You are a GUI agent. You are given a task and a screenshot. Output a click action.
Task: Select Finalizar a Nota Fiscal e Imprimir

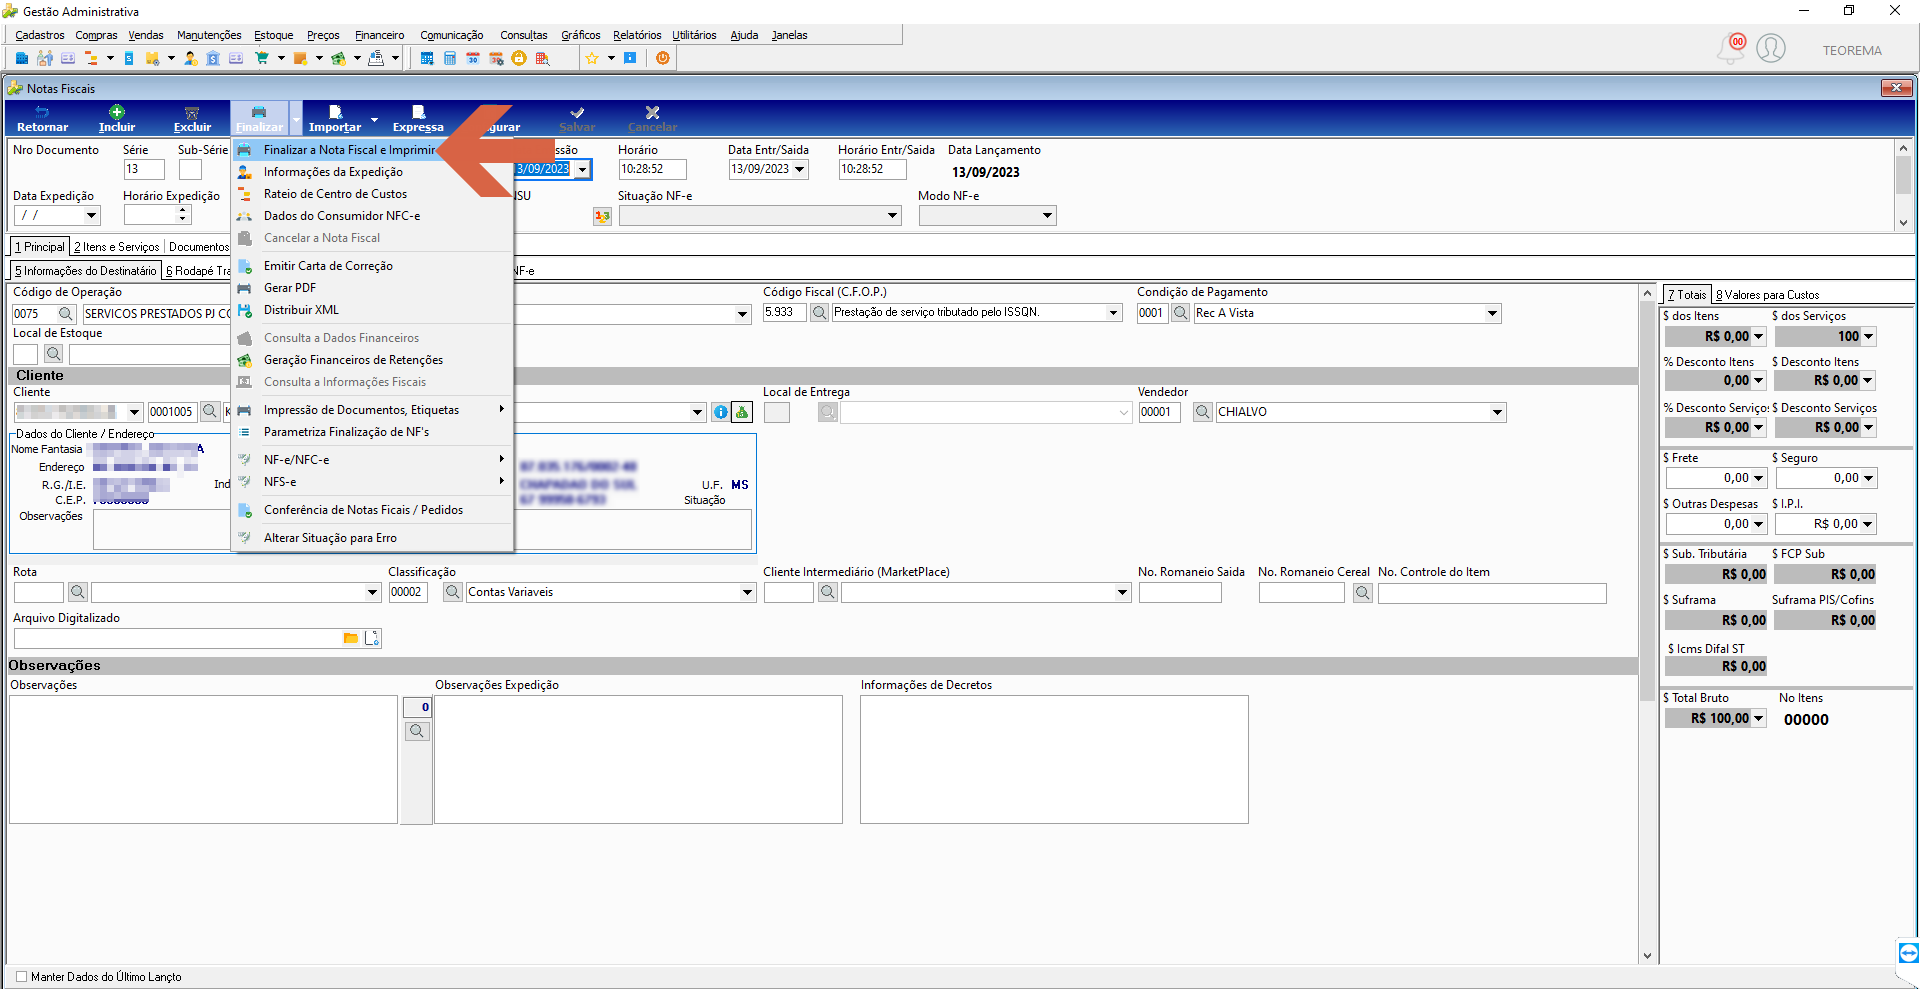pos(350,150)
